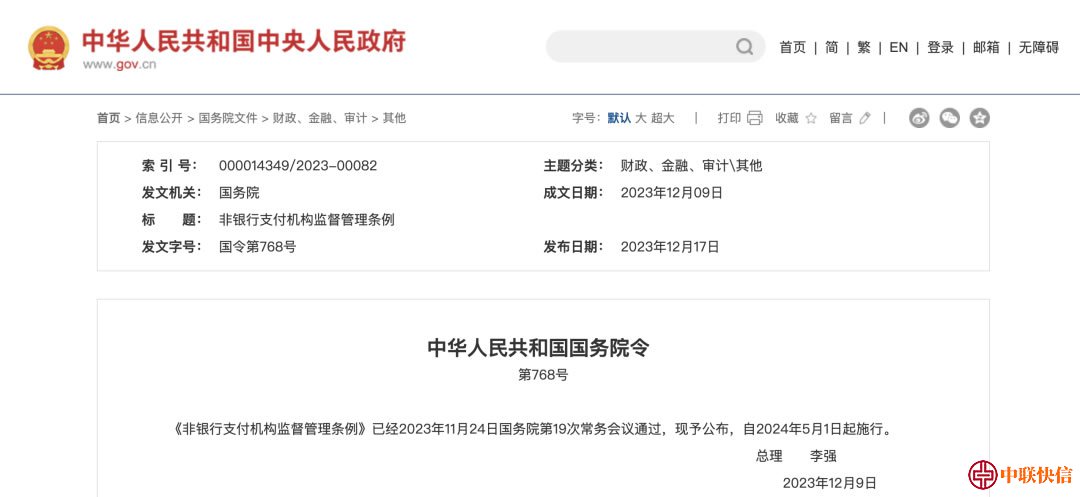
Task: Share via the Qzone star icon
Action: 979,118
